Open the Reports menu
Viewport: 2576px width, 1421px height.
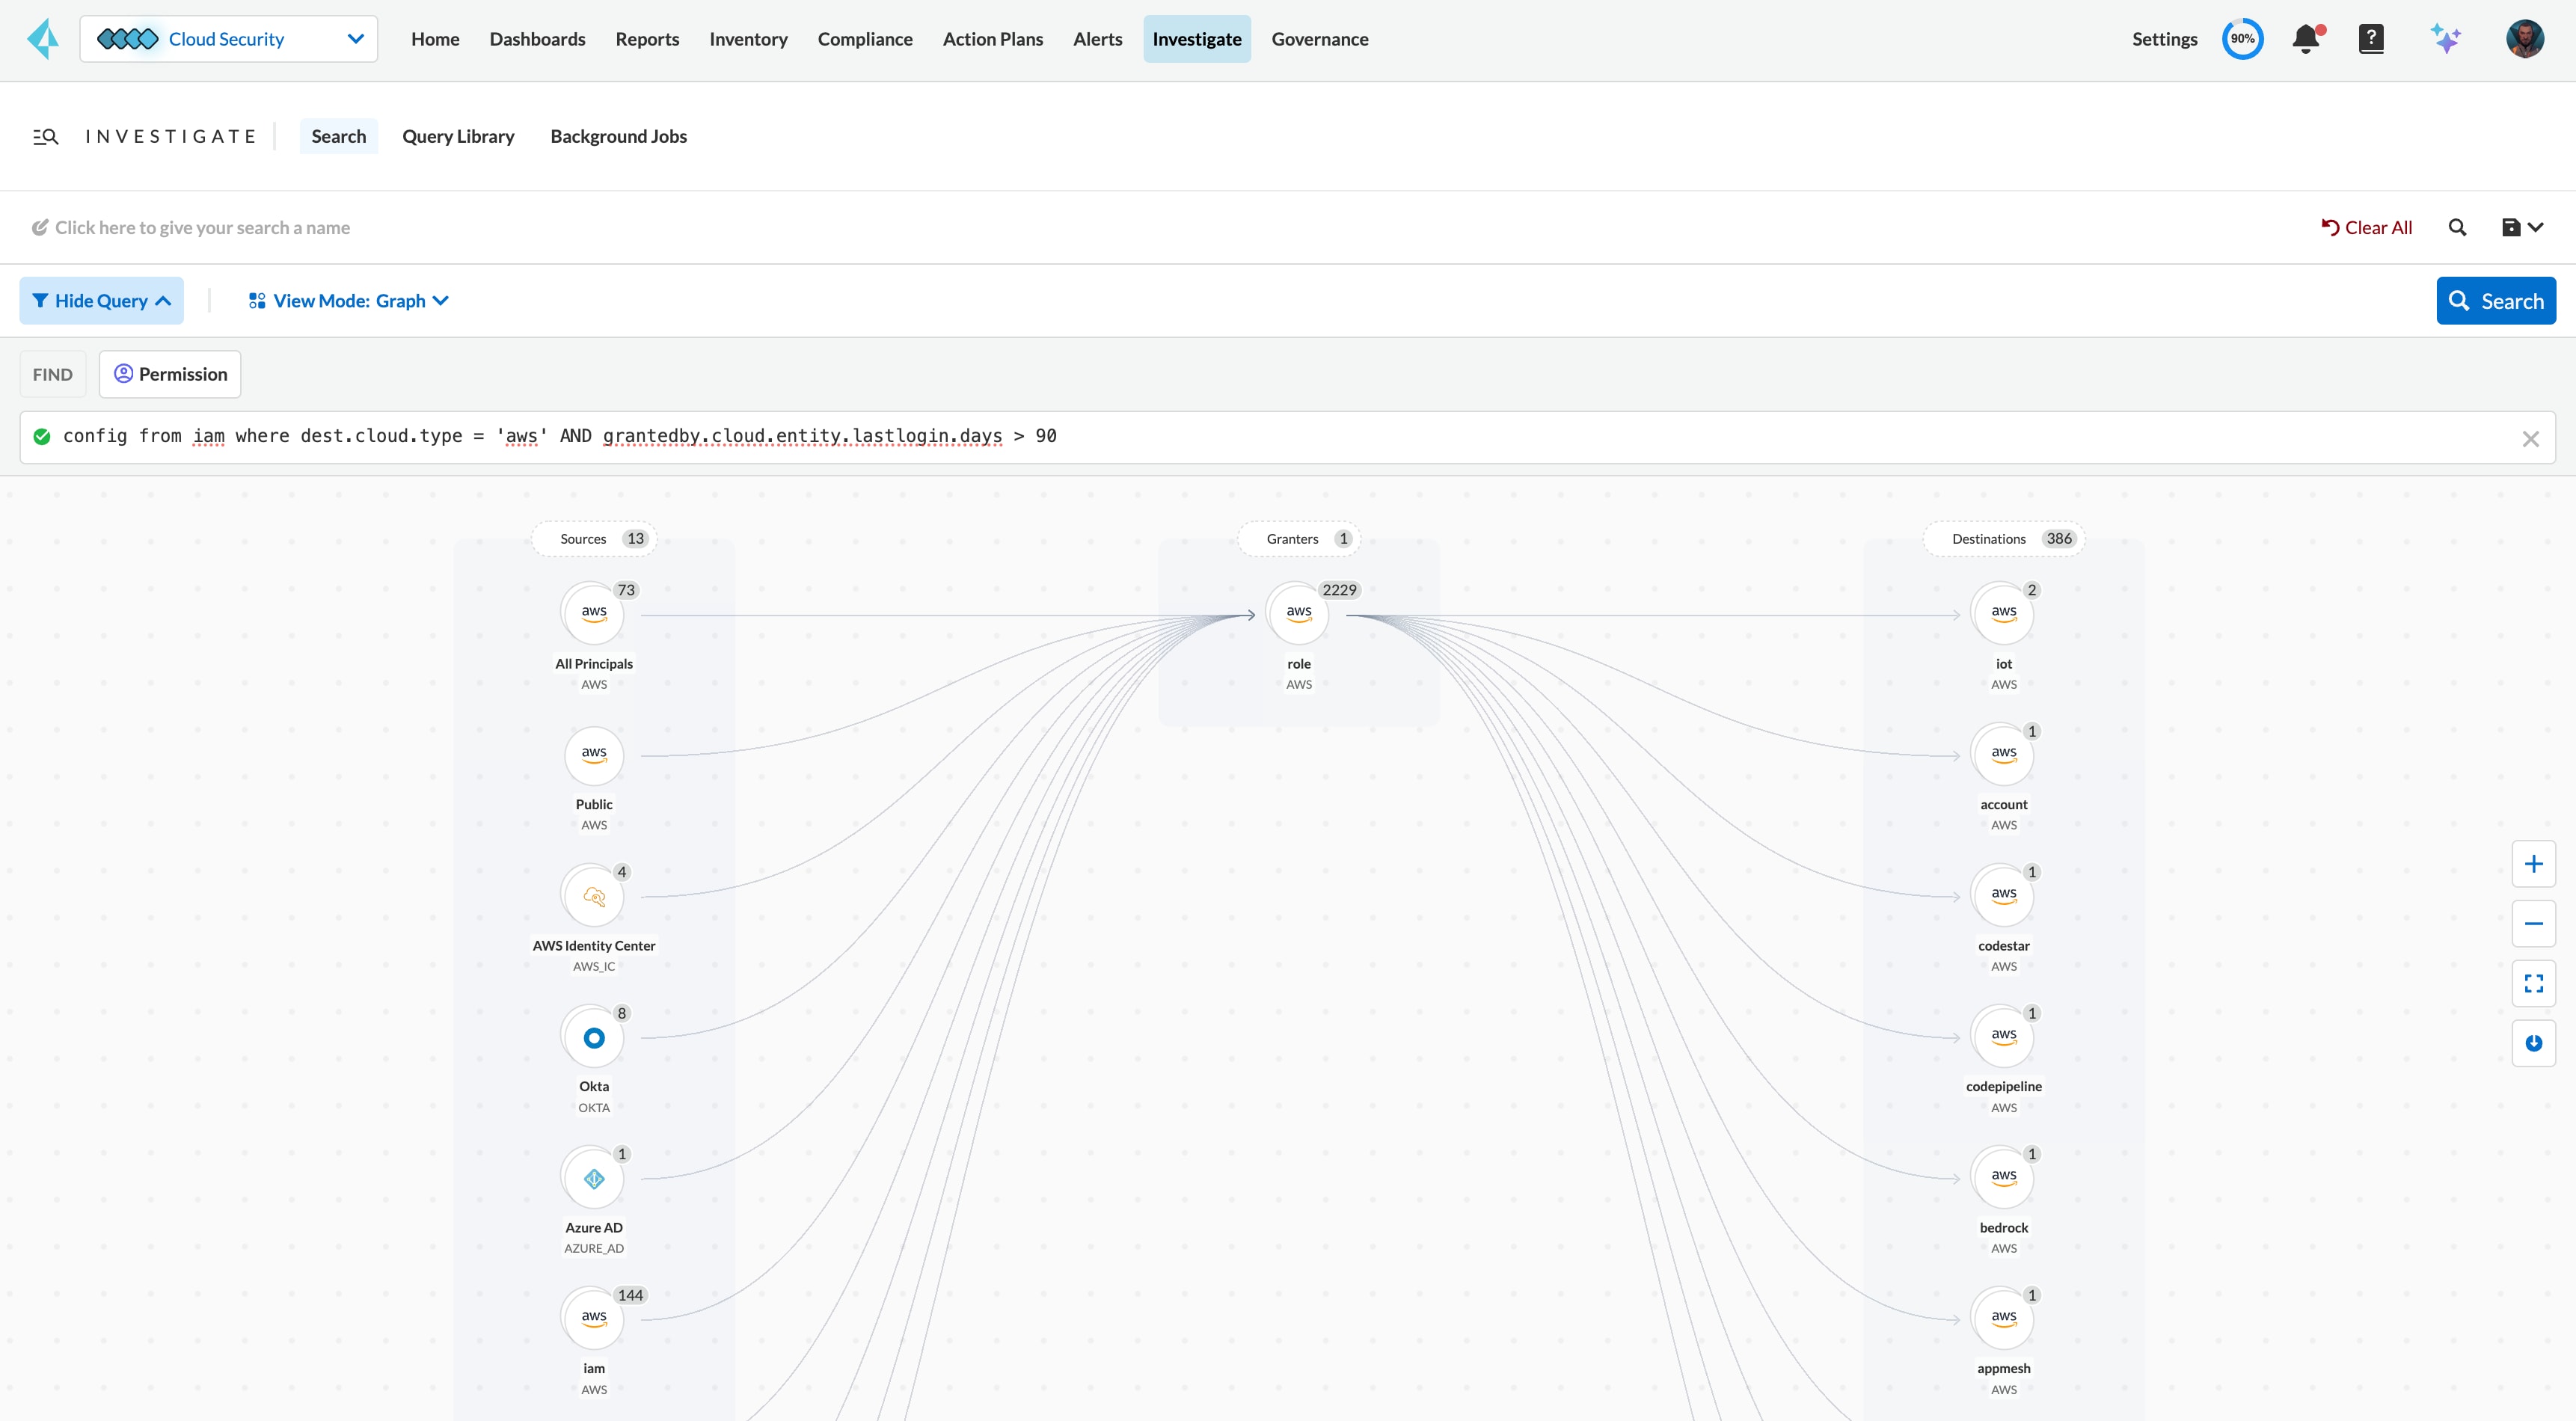point(647,39)
